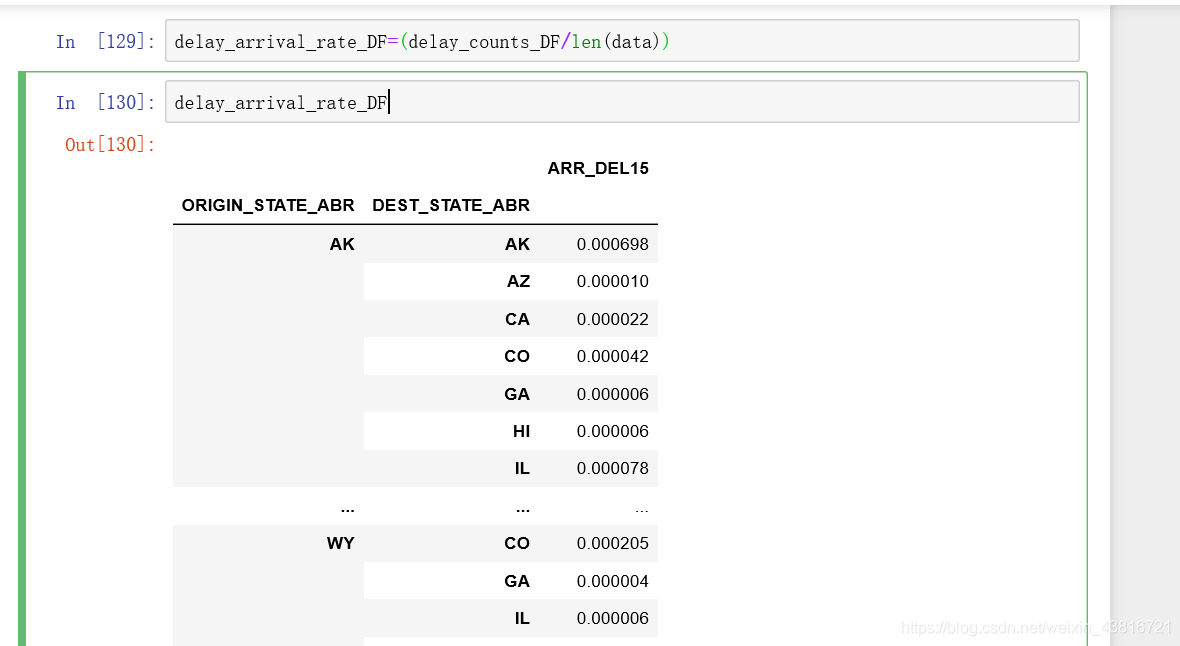Click the CA destination label
Screen dimensions: 1180x646
point(517,319)
